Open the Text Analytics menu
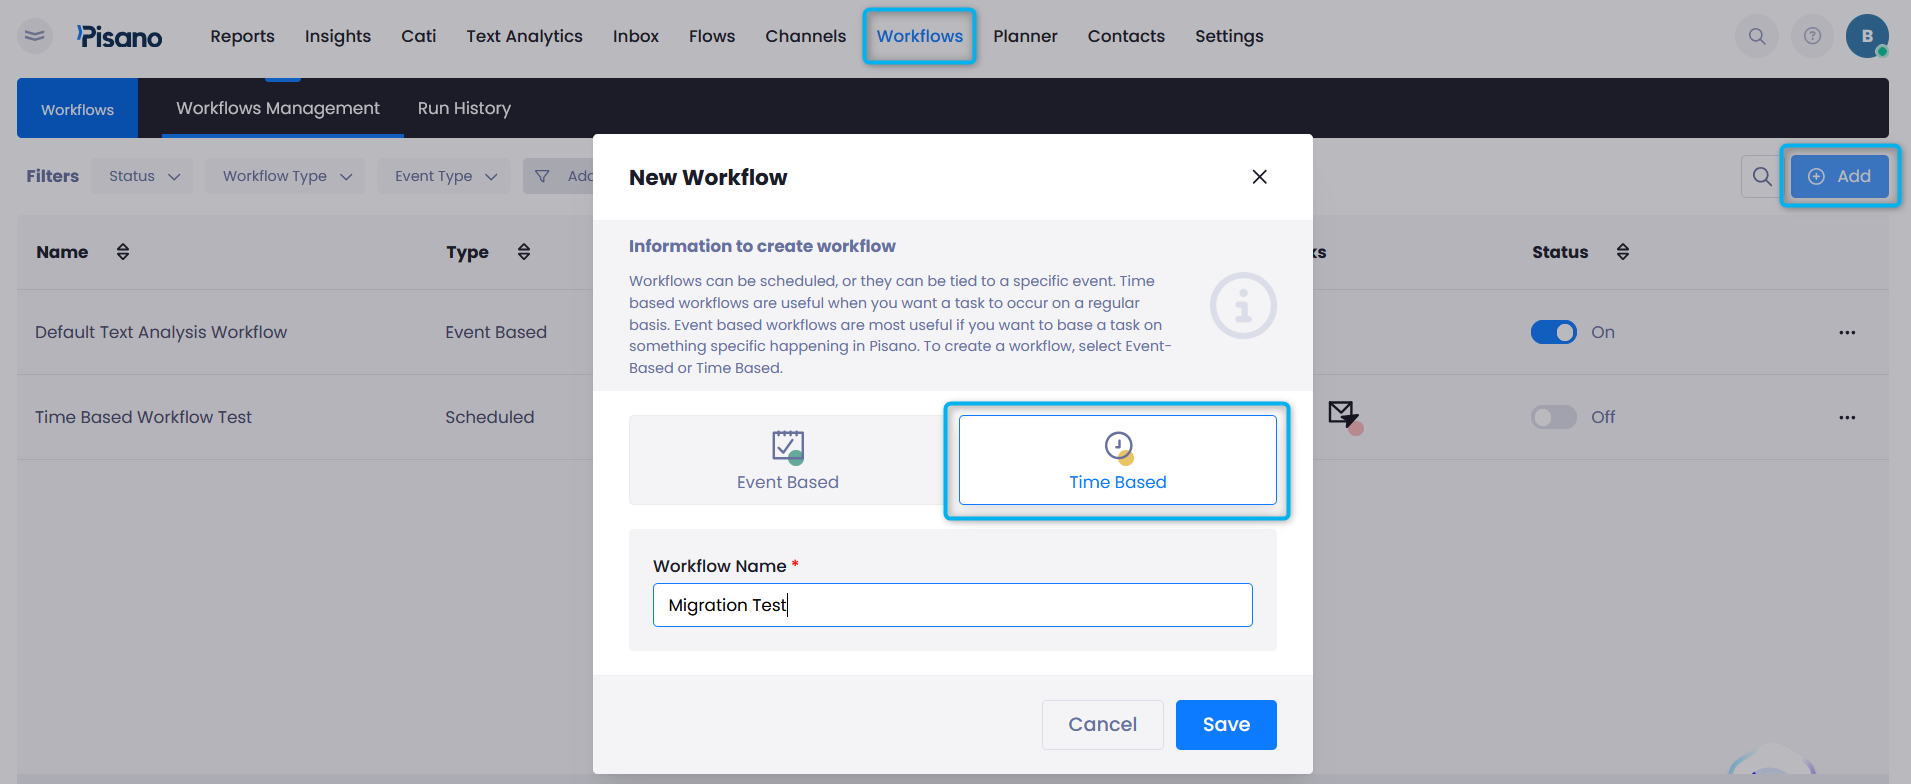This screenshot has height=784, width=1911. coord(524,37)
